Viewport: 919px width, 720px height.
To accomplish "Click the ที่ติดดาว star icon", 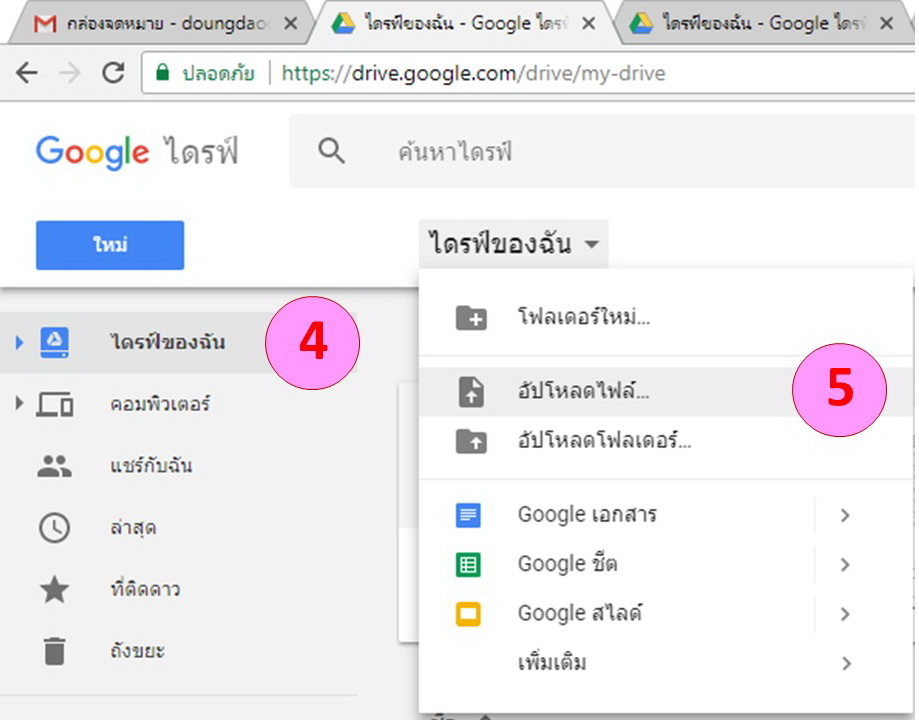I will point(55,589).
